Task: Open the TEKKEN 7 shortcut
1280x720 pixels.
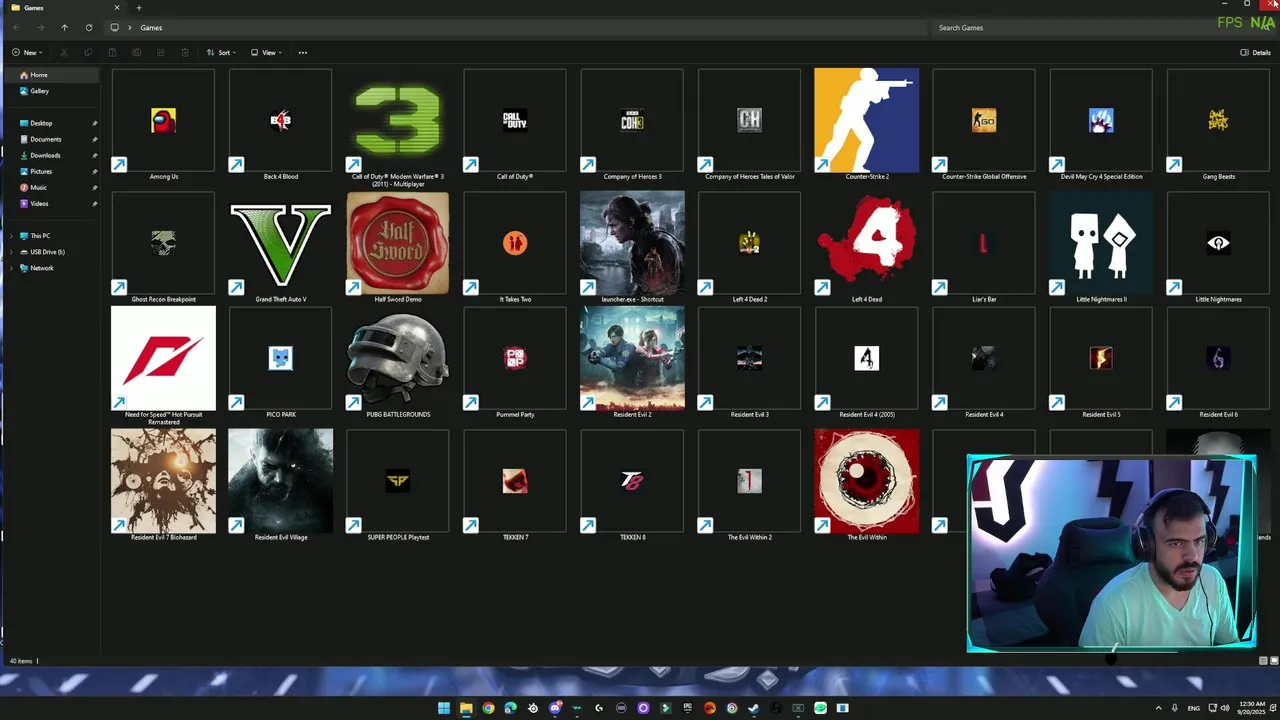Action: [x=515, y=485]
